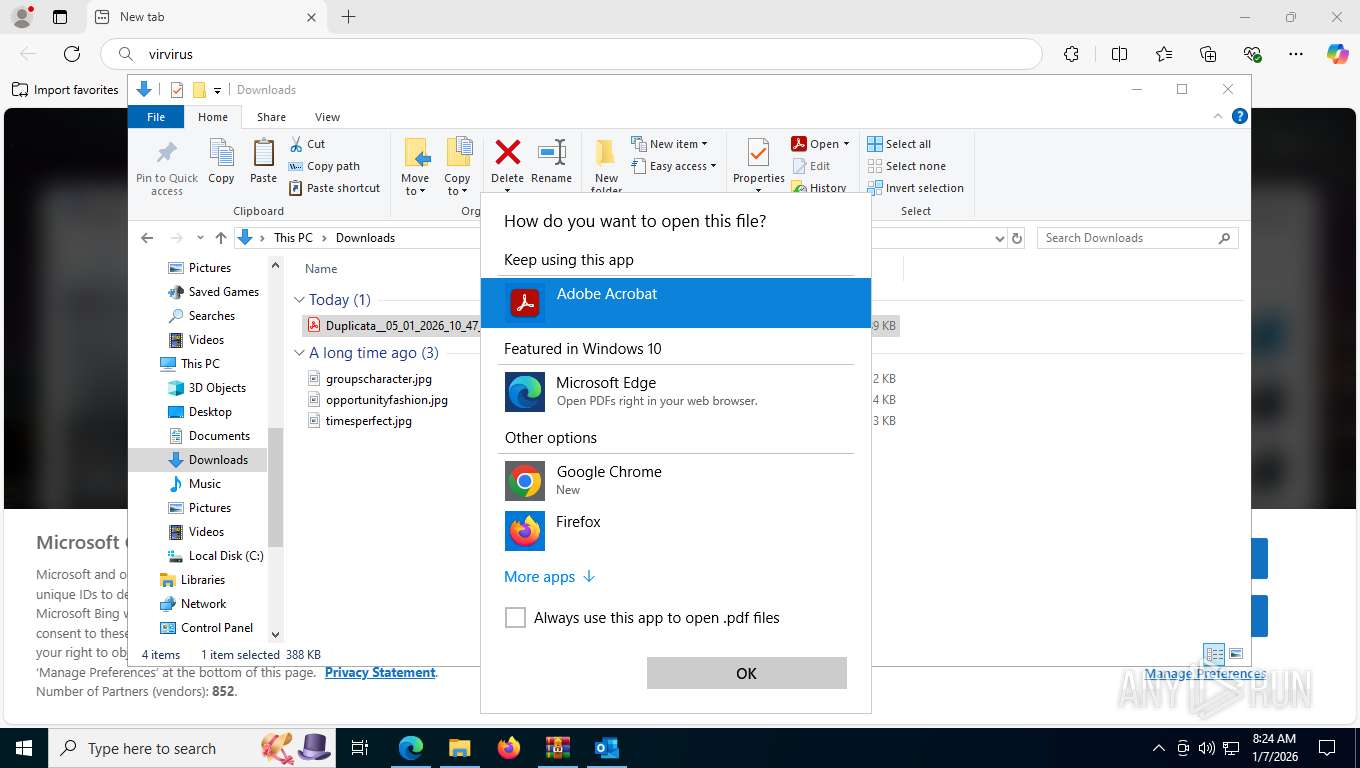
Task: Go up one folder level
Action: pos(221,238)
